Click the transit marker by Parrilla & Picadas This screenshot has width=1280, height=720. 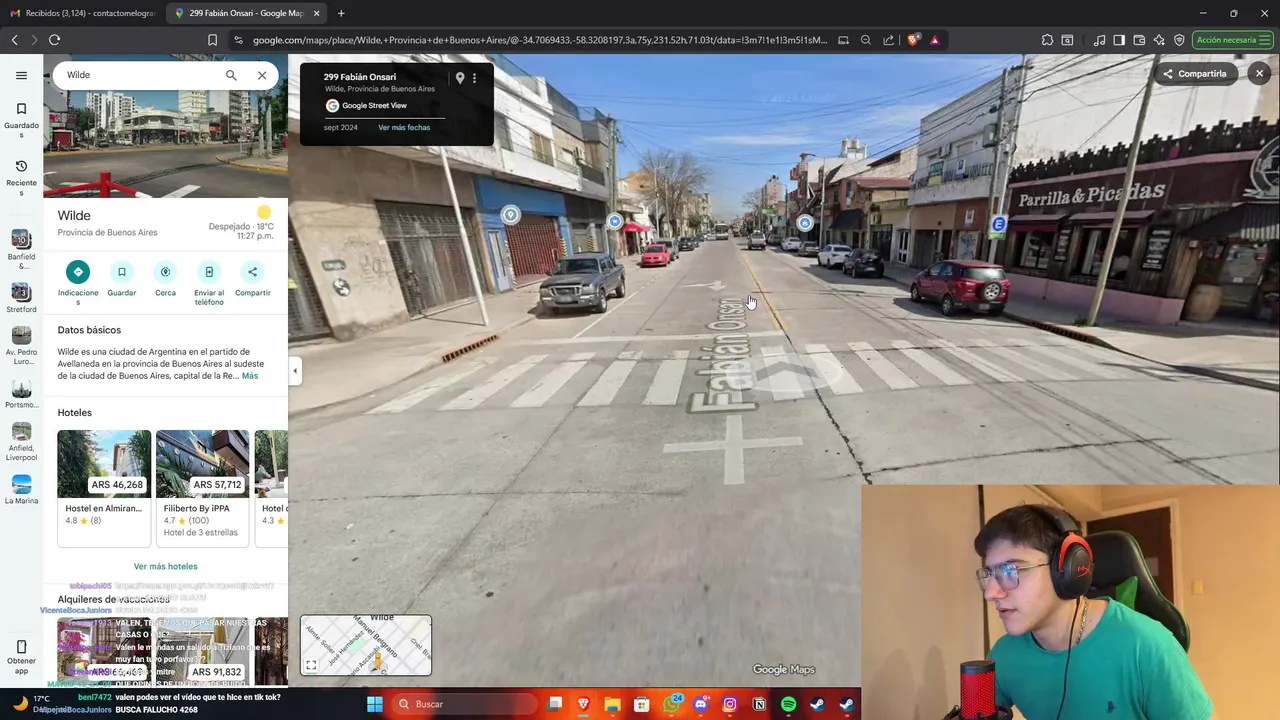(998, 225)
